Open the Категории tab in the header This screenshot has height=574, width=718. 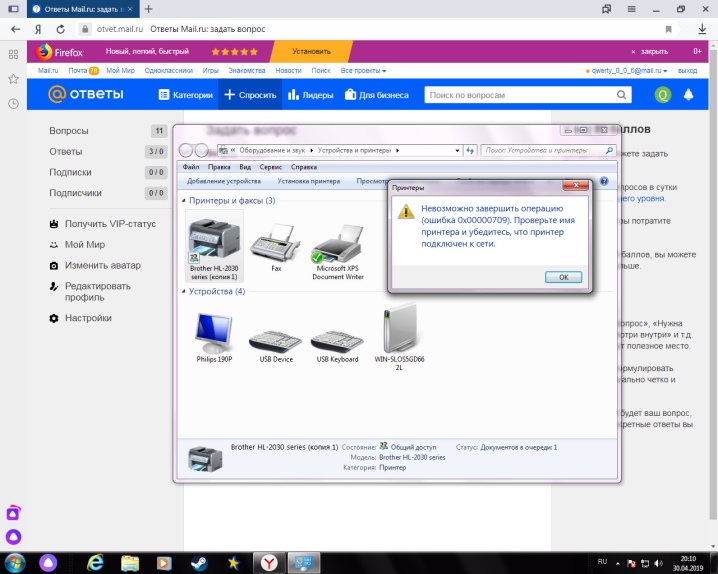(185, 95)
